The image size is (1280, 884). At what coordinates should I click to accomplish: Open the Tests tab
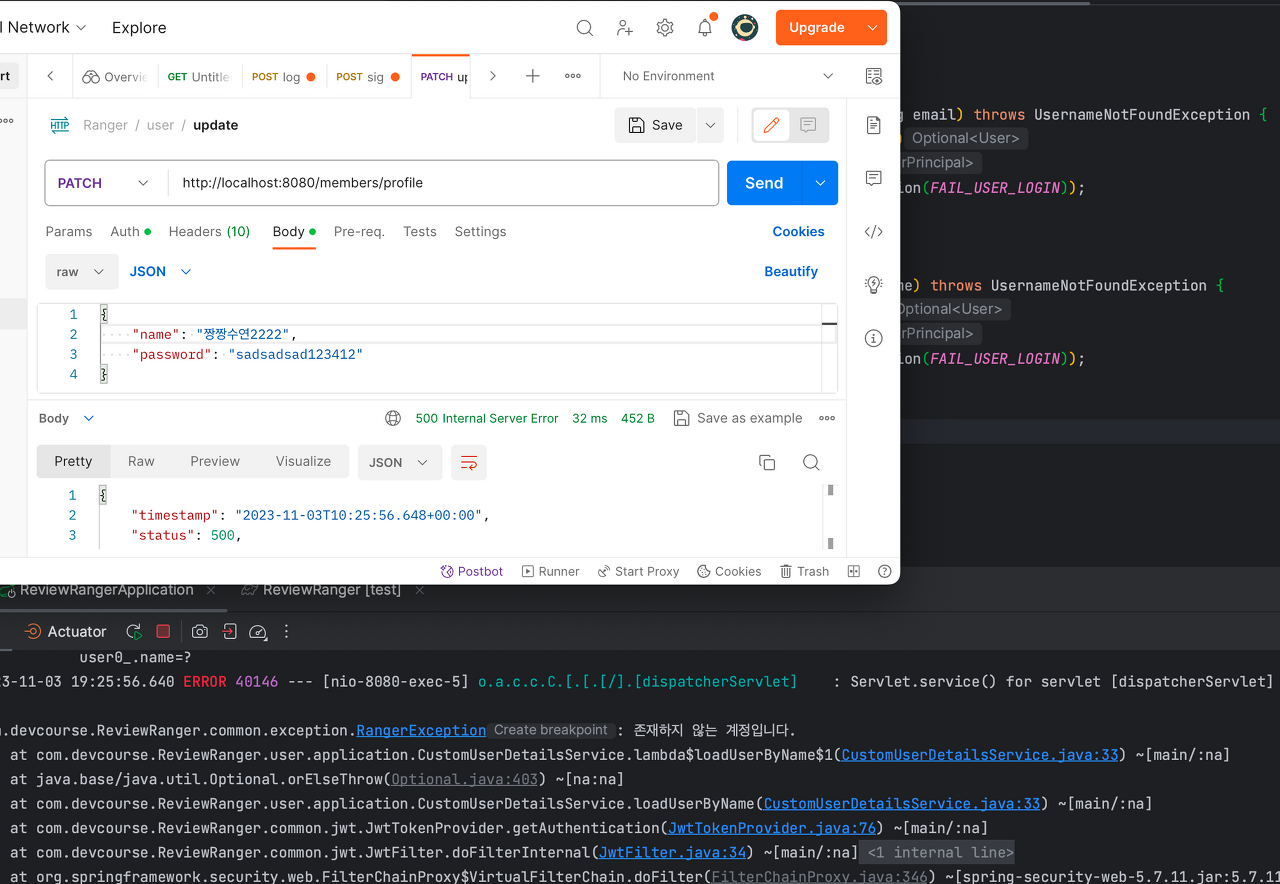tap(420, 231)
